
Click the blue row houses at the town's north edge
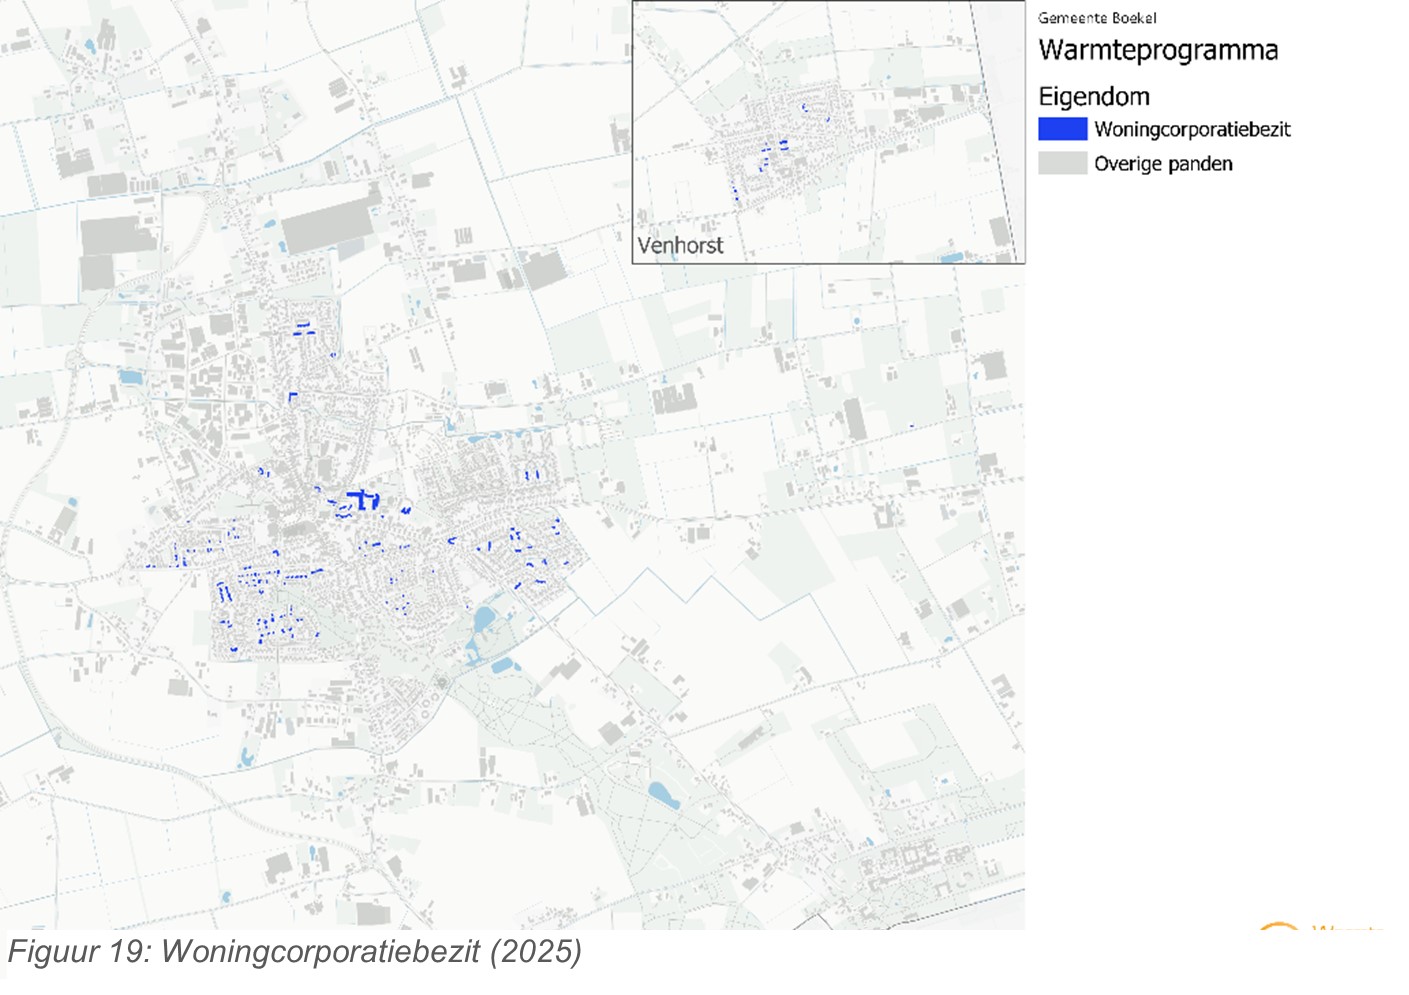tap(303, 328)
